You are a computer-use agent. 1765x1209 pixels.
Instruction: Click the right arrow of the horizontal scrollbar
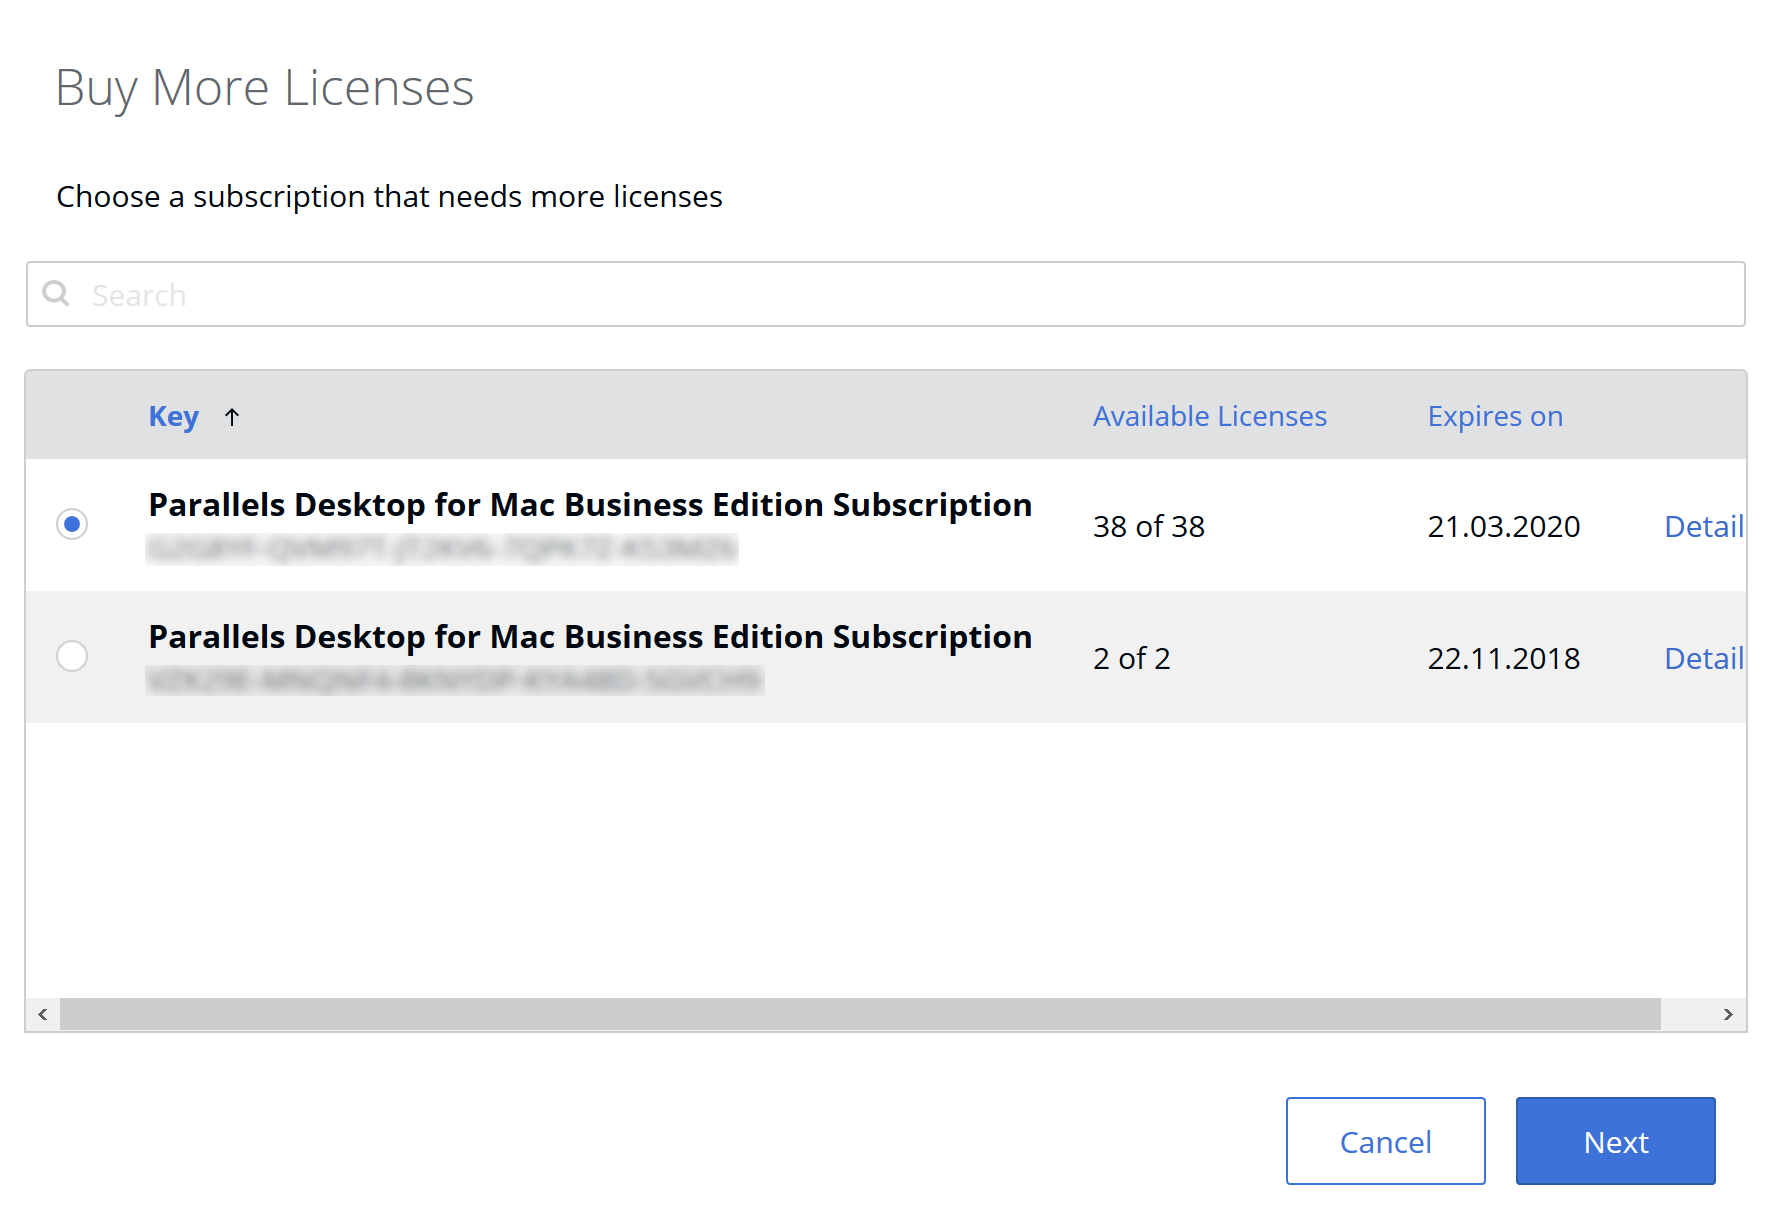[x=1727, y=1014]
